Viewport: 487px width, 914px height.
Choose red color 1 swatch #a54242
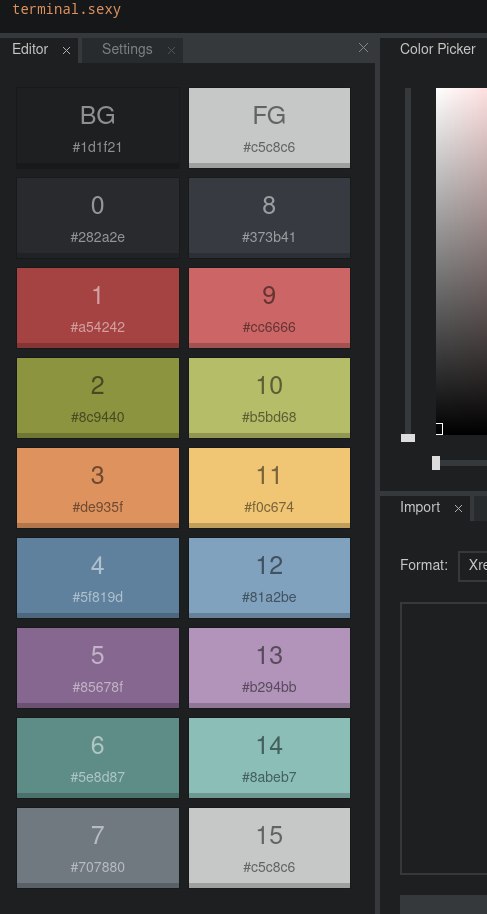(97, 308)
